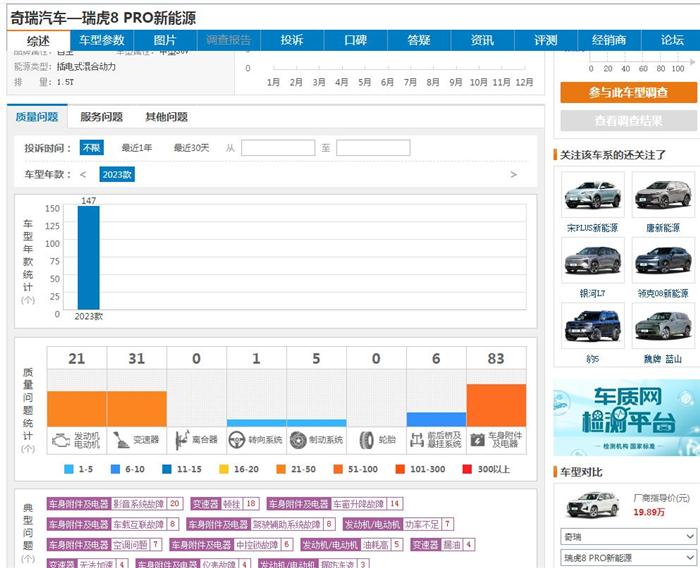The image size is (700, 568).
Task: Open the 车窗升降故障 problem tag
Action: pos(335,504)
